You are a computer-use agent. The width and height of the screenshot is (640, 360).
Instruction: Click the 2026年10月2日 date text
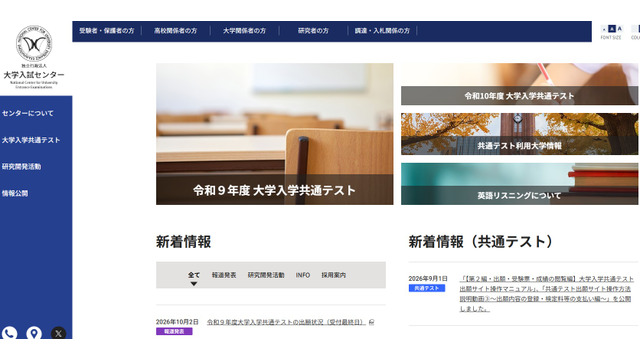pos(177,322)
